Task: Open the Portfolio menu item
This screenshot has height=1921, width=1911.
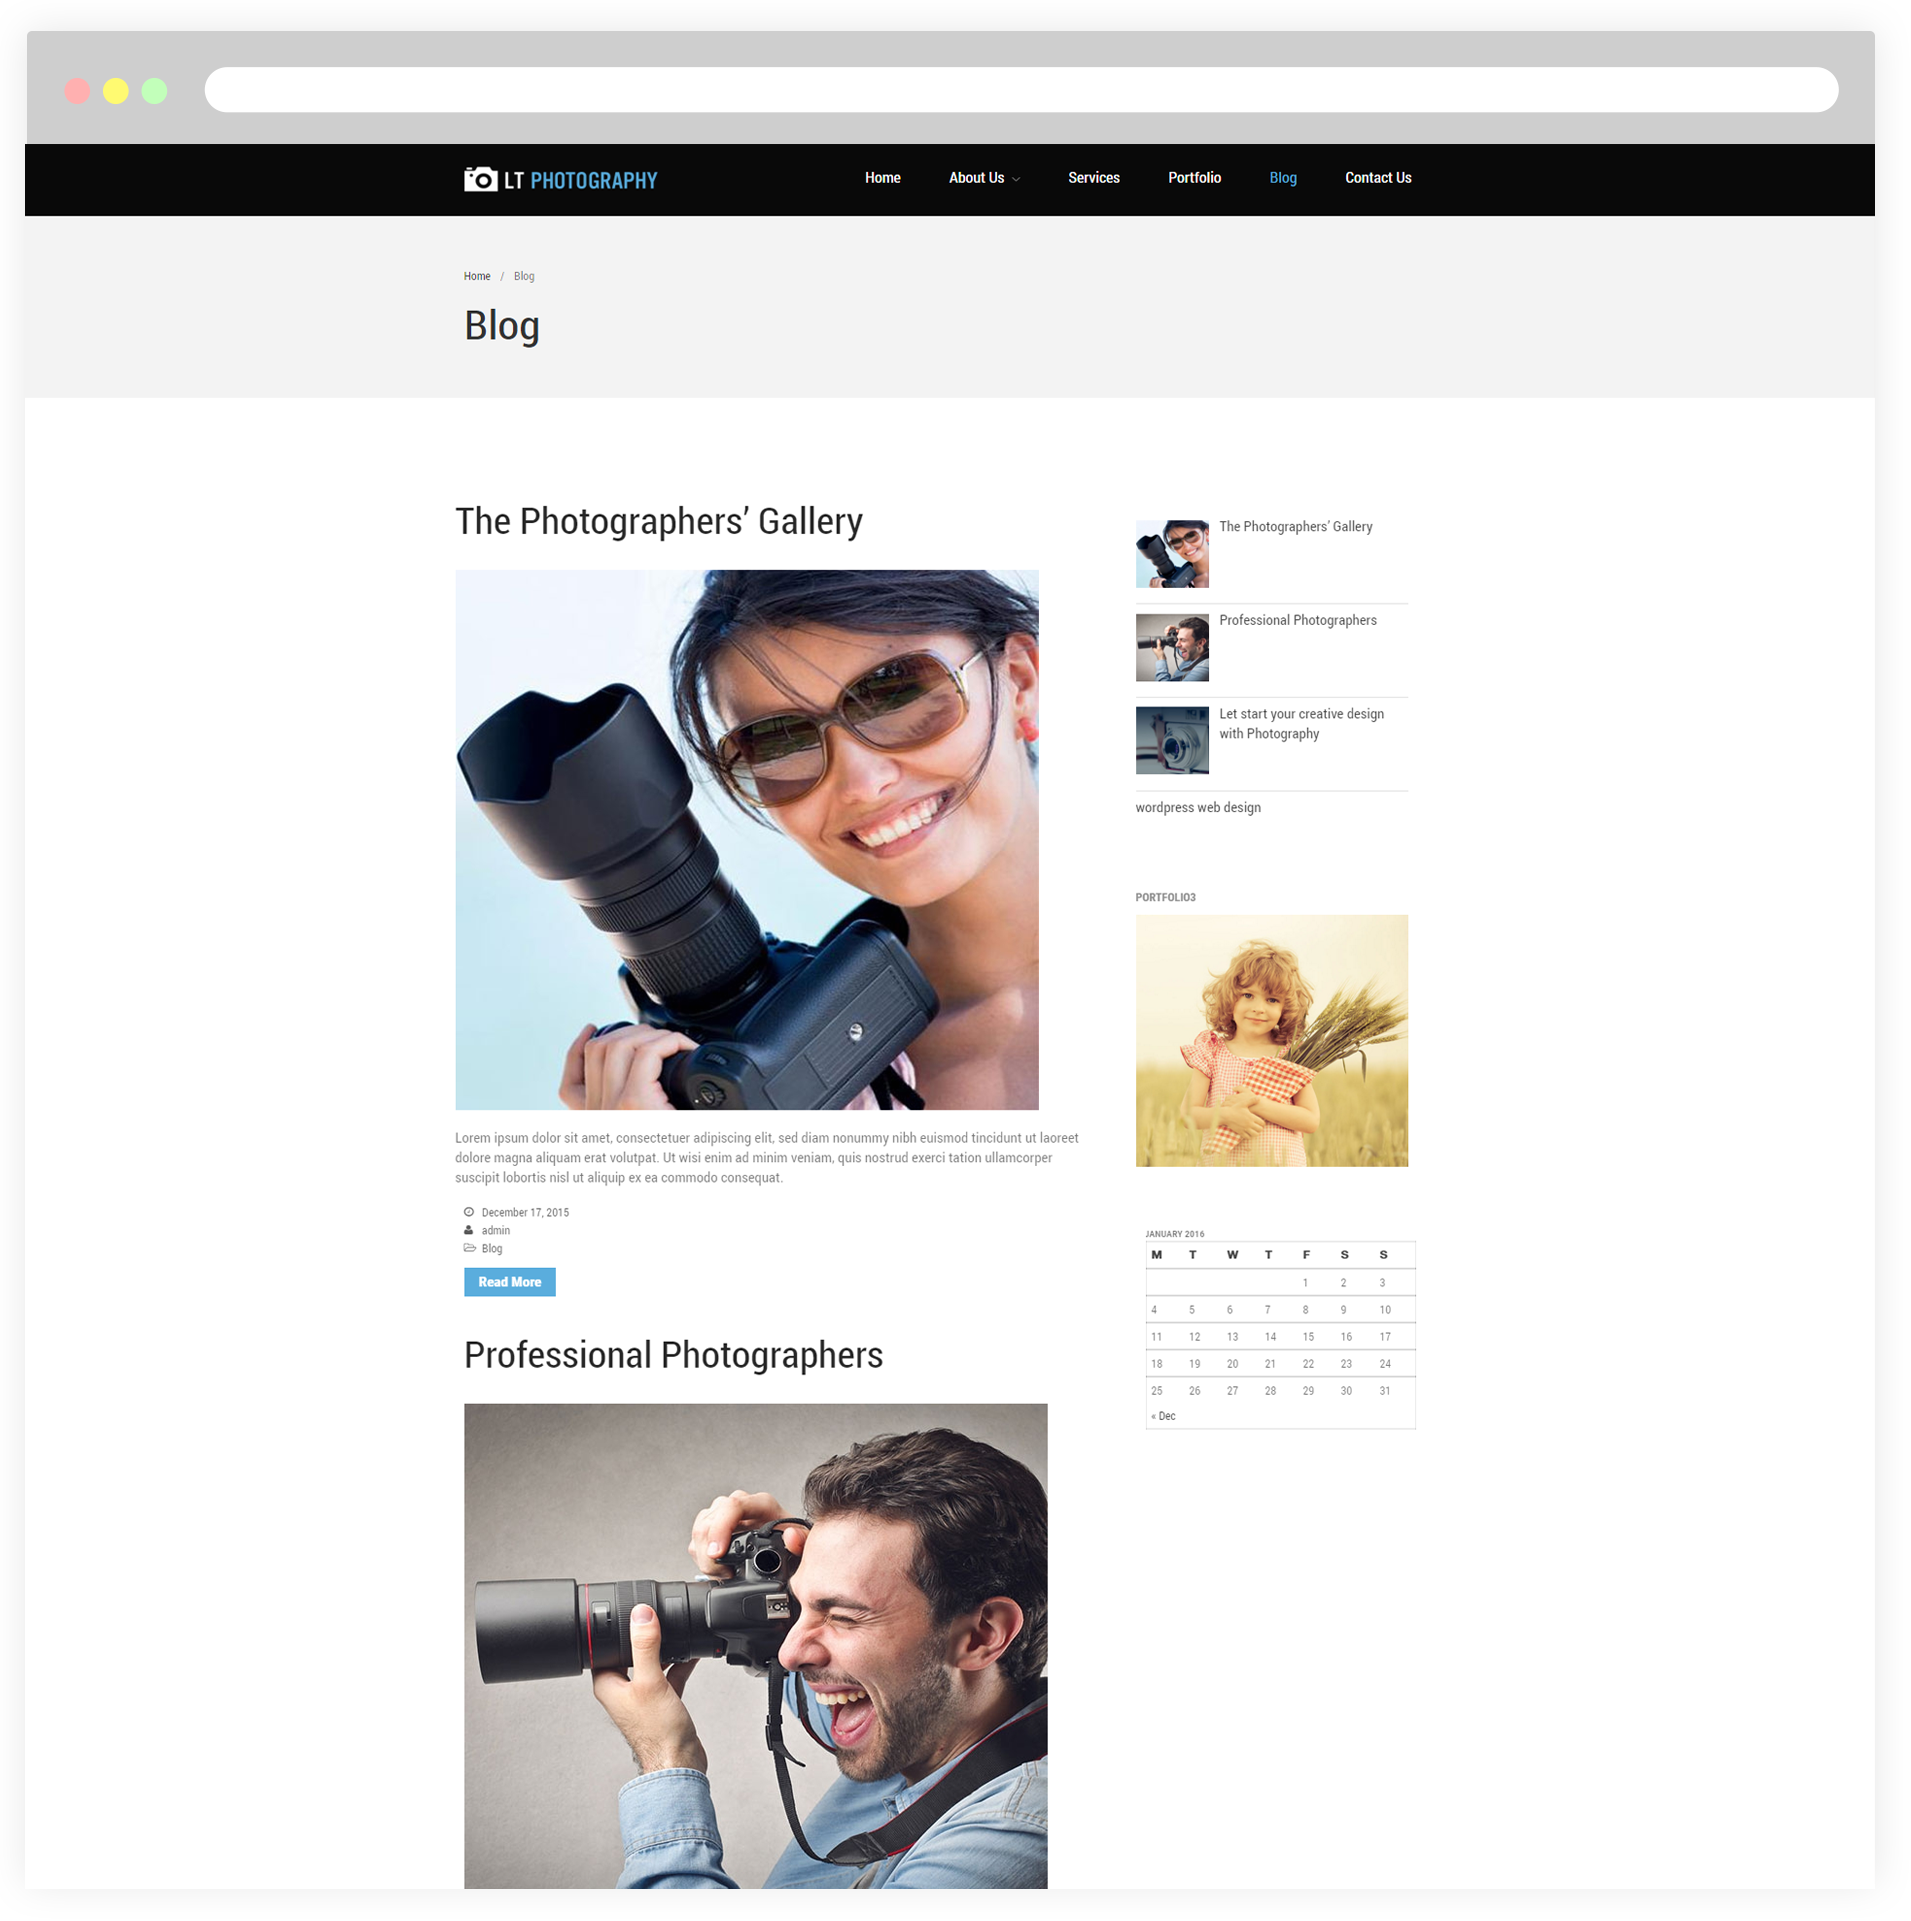Action: pos(1194,178)
